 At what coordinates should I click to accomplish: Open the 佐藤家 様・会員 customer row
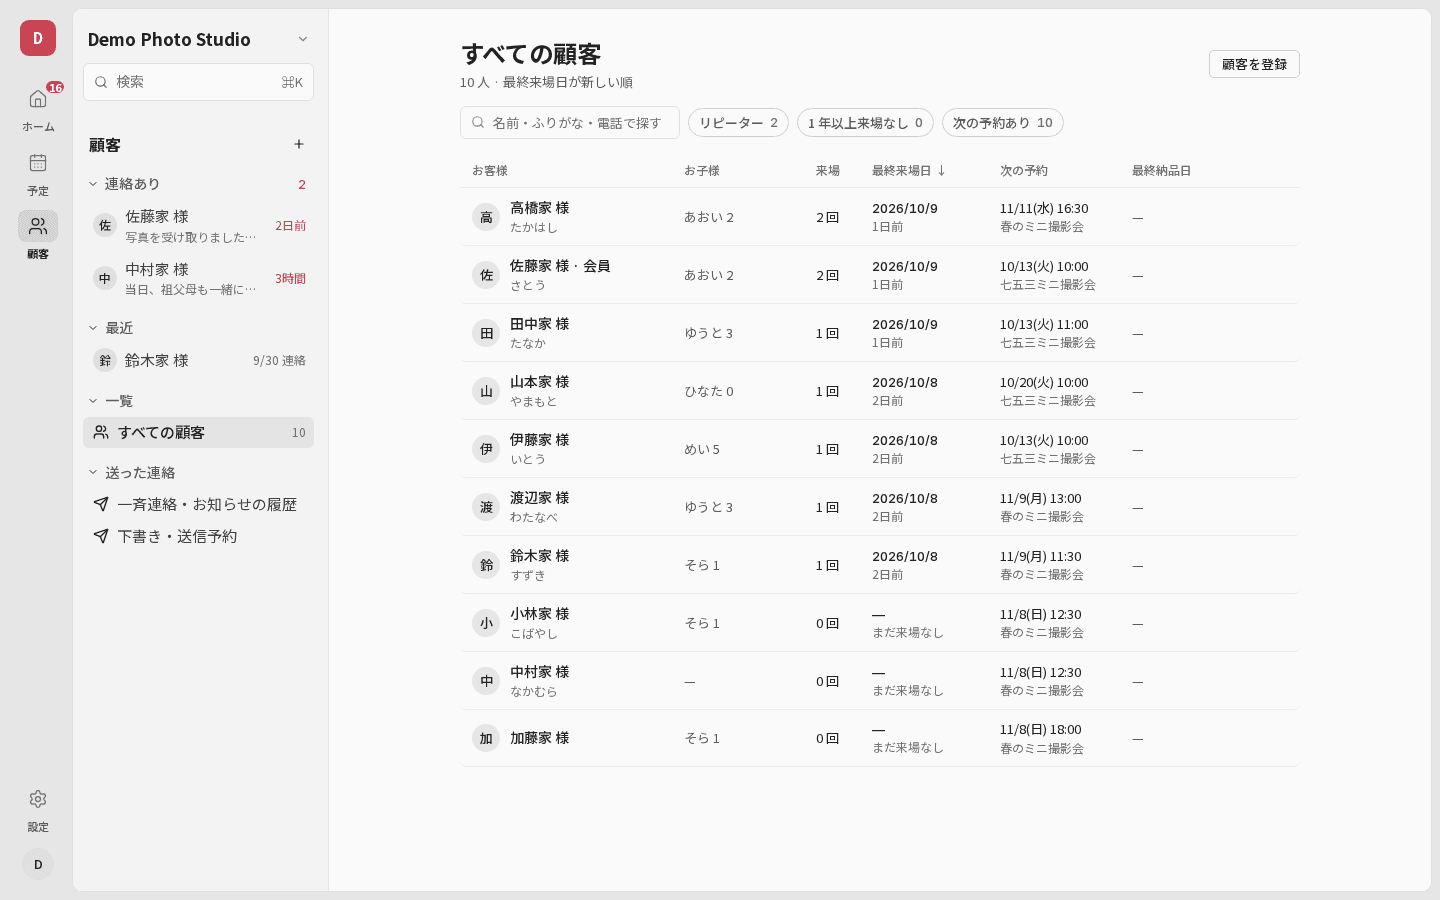pos(880,275)
